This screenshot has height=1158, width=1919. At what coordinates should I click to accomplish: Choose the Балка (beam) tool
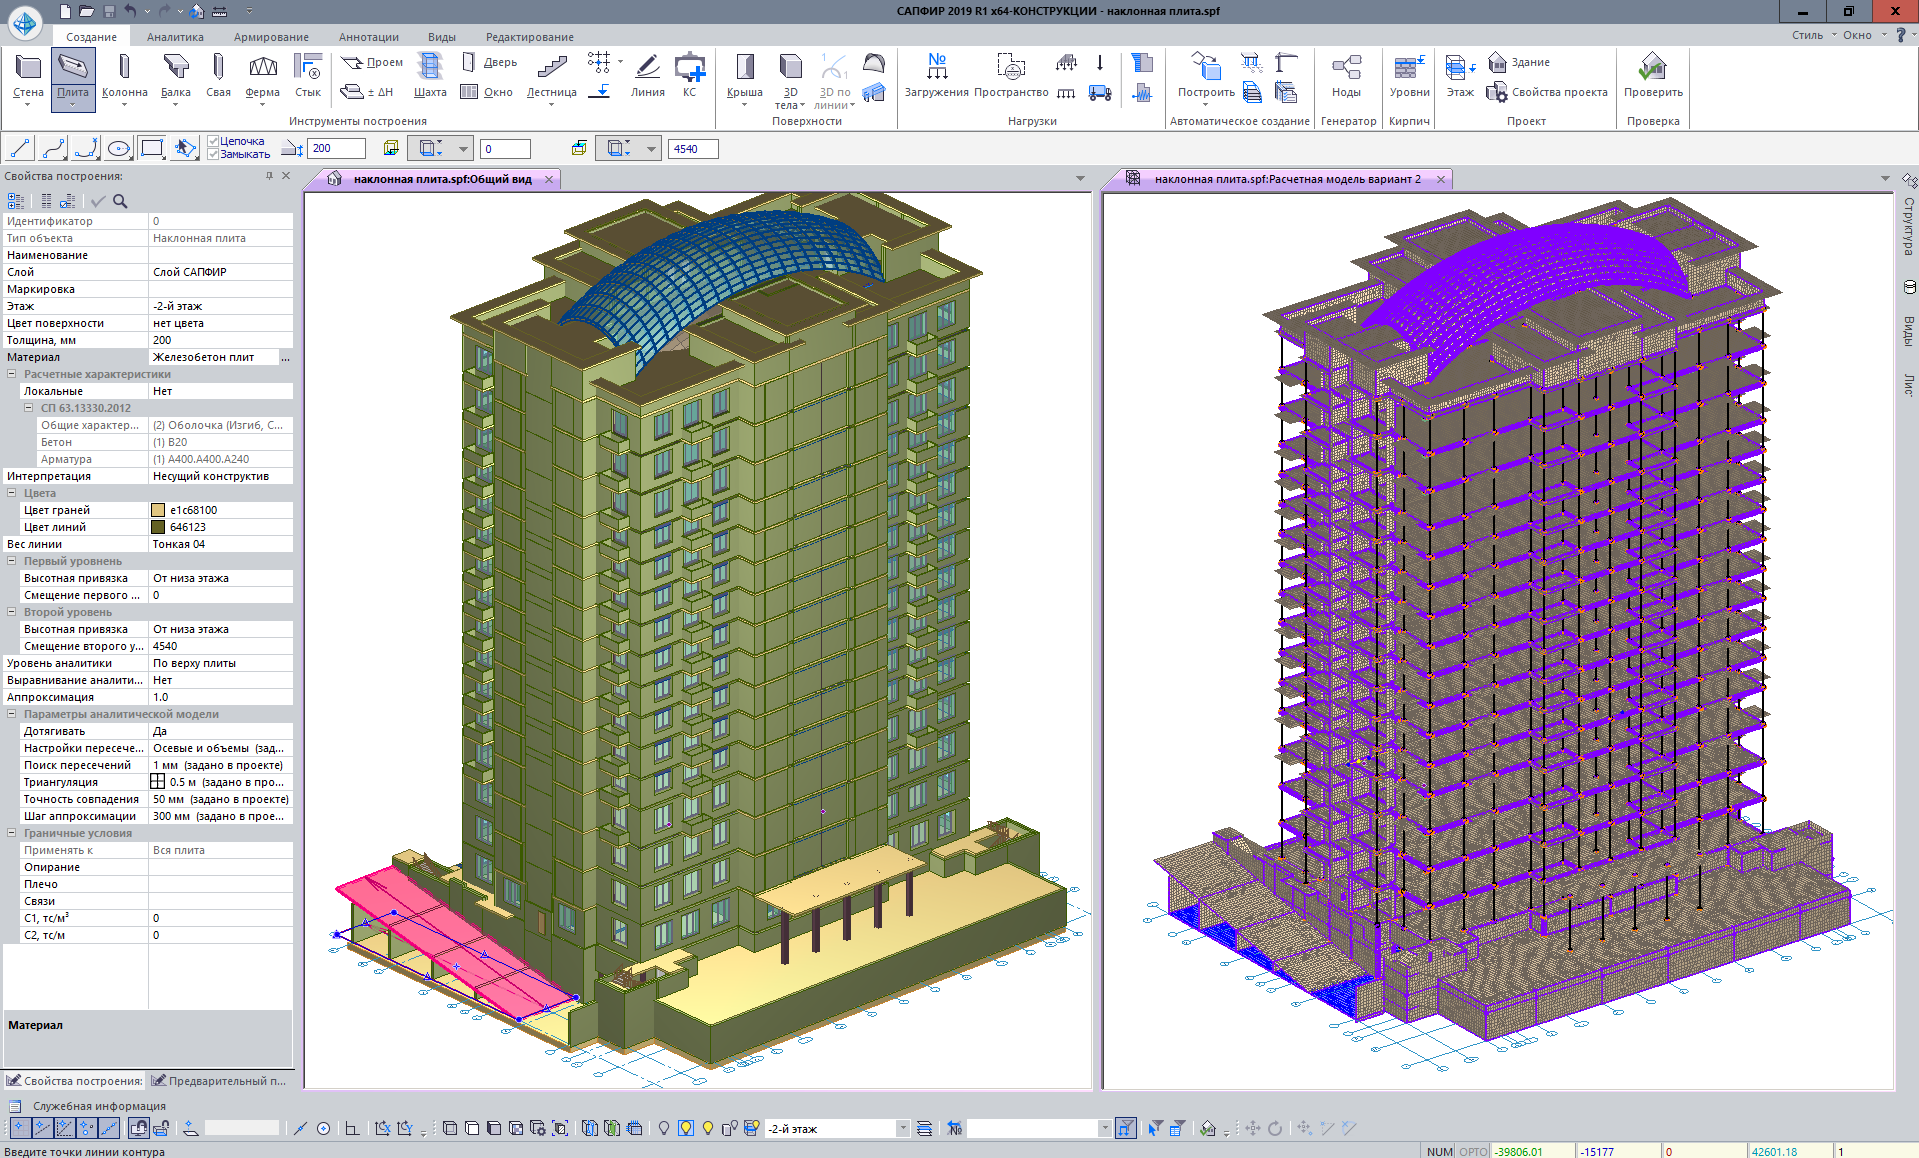(176, 75)
